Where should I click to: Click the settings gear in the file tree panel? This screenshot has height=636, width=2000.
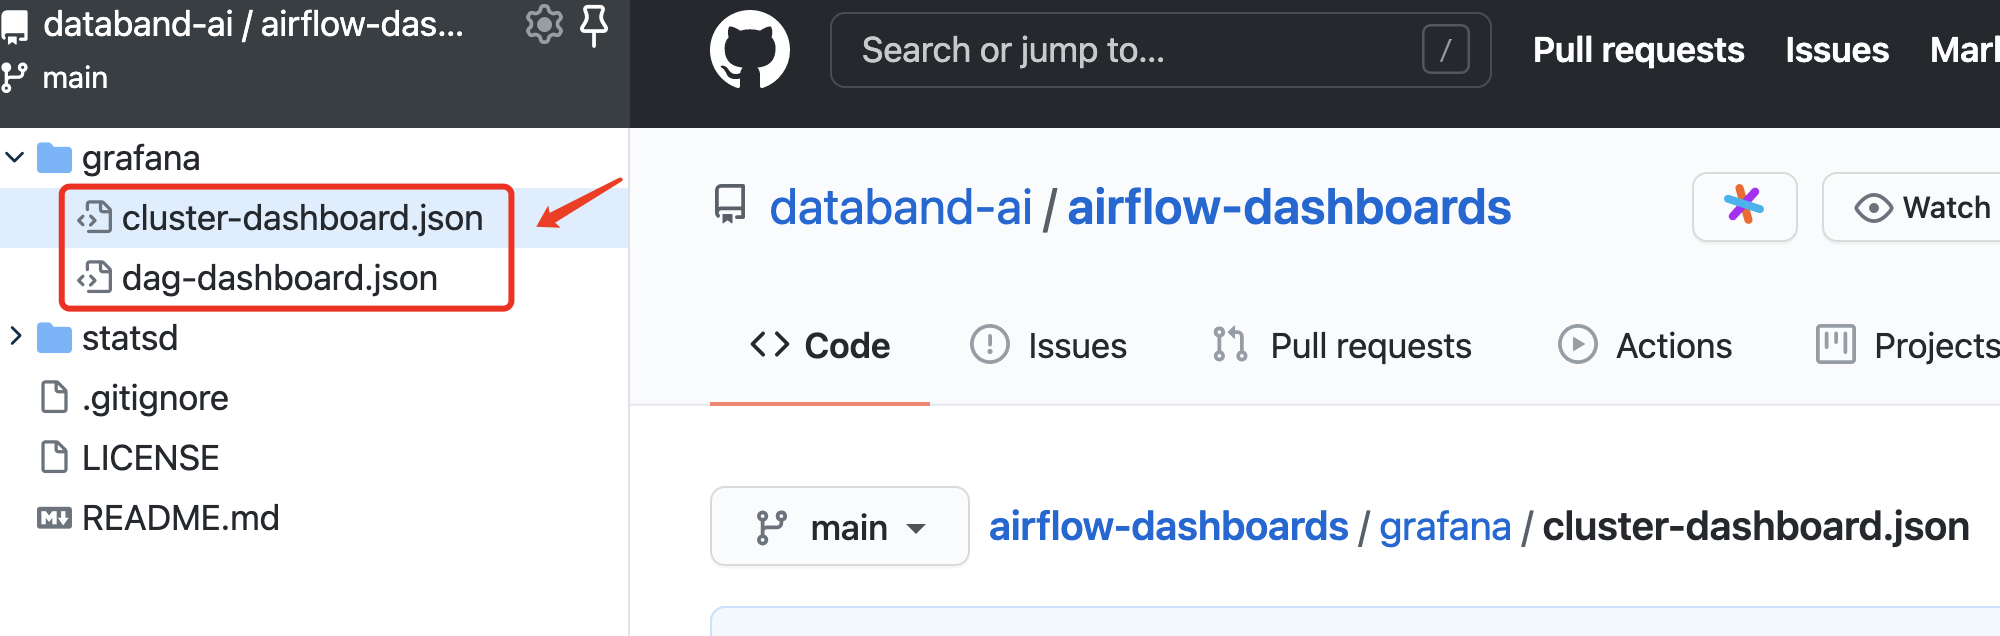543,27
